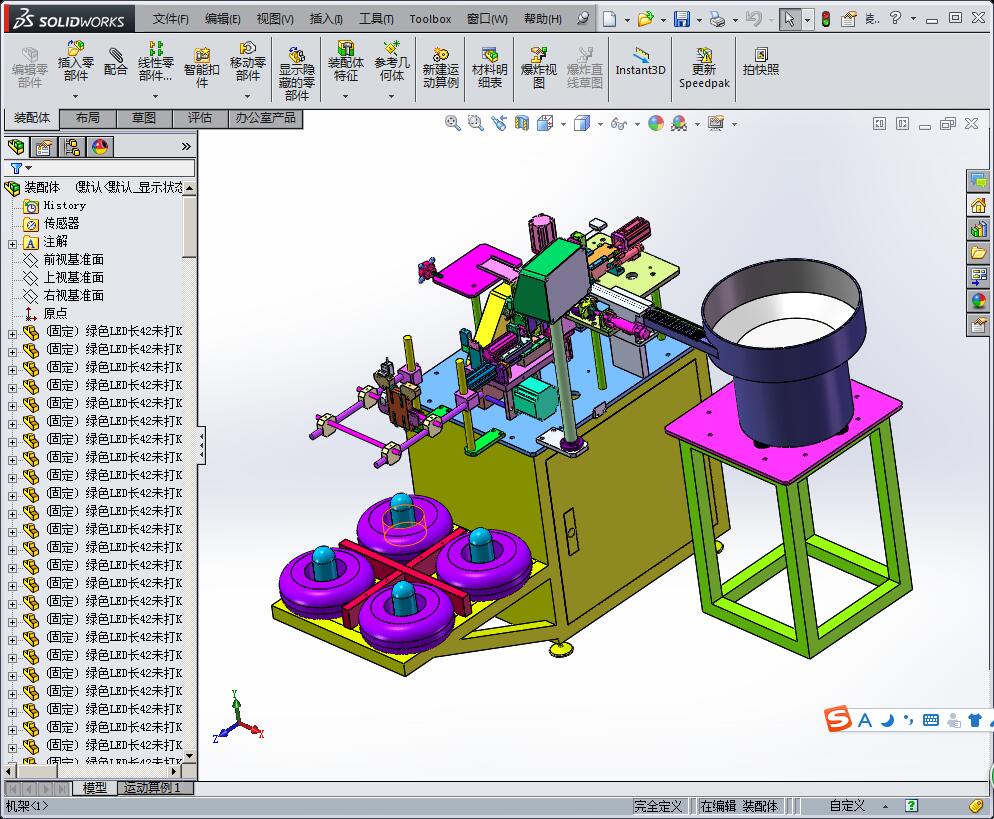Switch to the 评估 tab
Image resolution: width=994 pixels, height=819 pixels.
[x=200, y=118]
